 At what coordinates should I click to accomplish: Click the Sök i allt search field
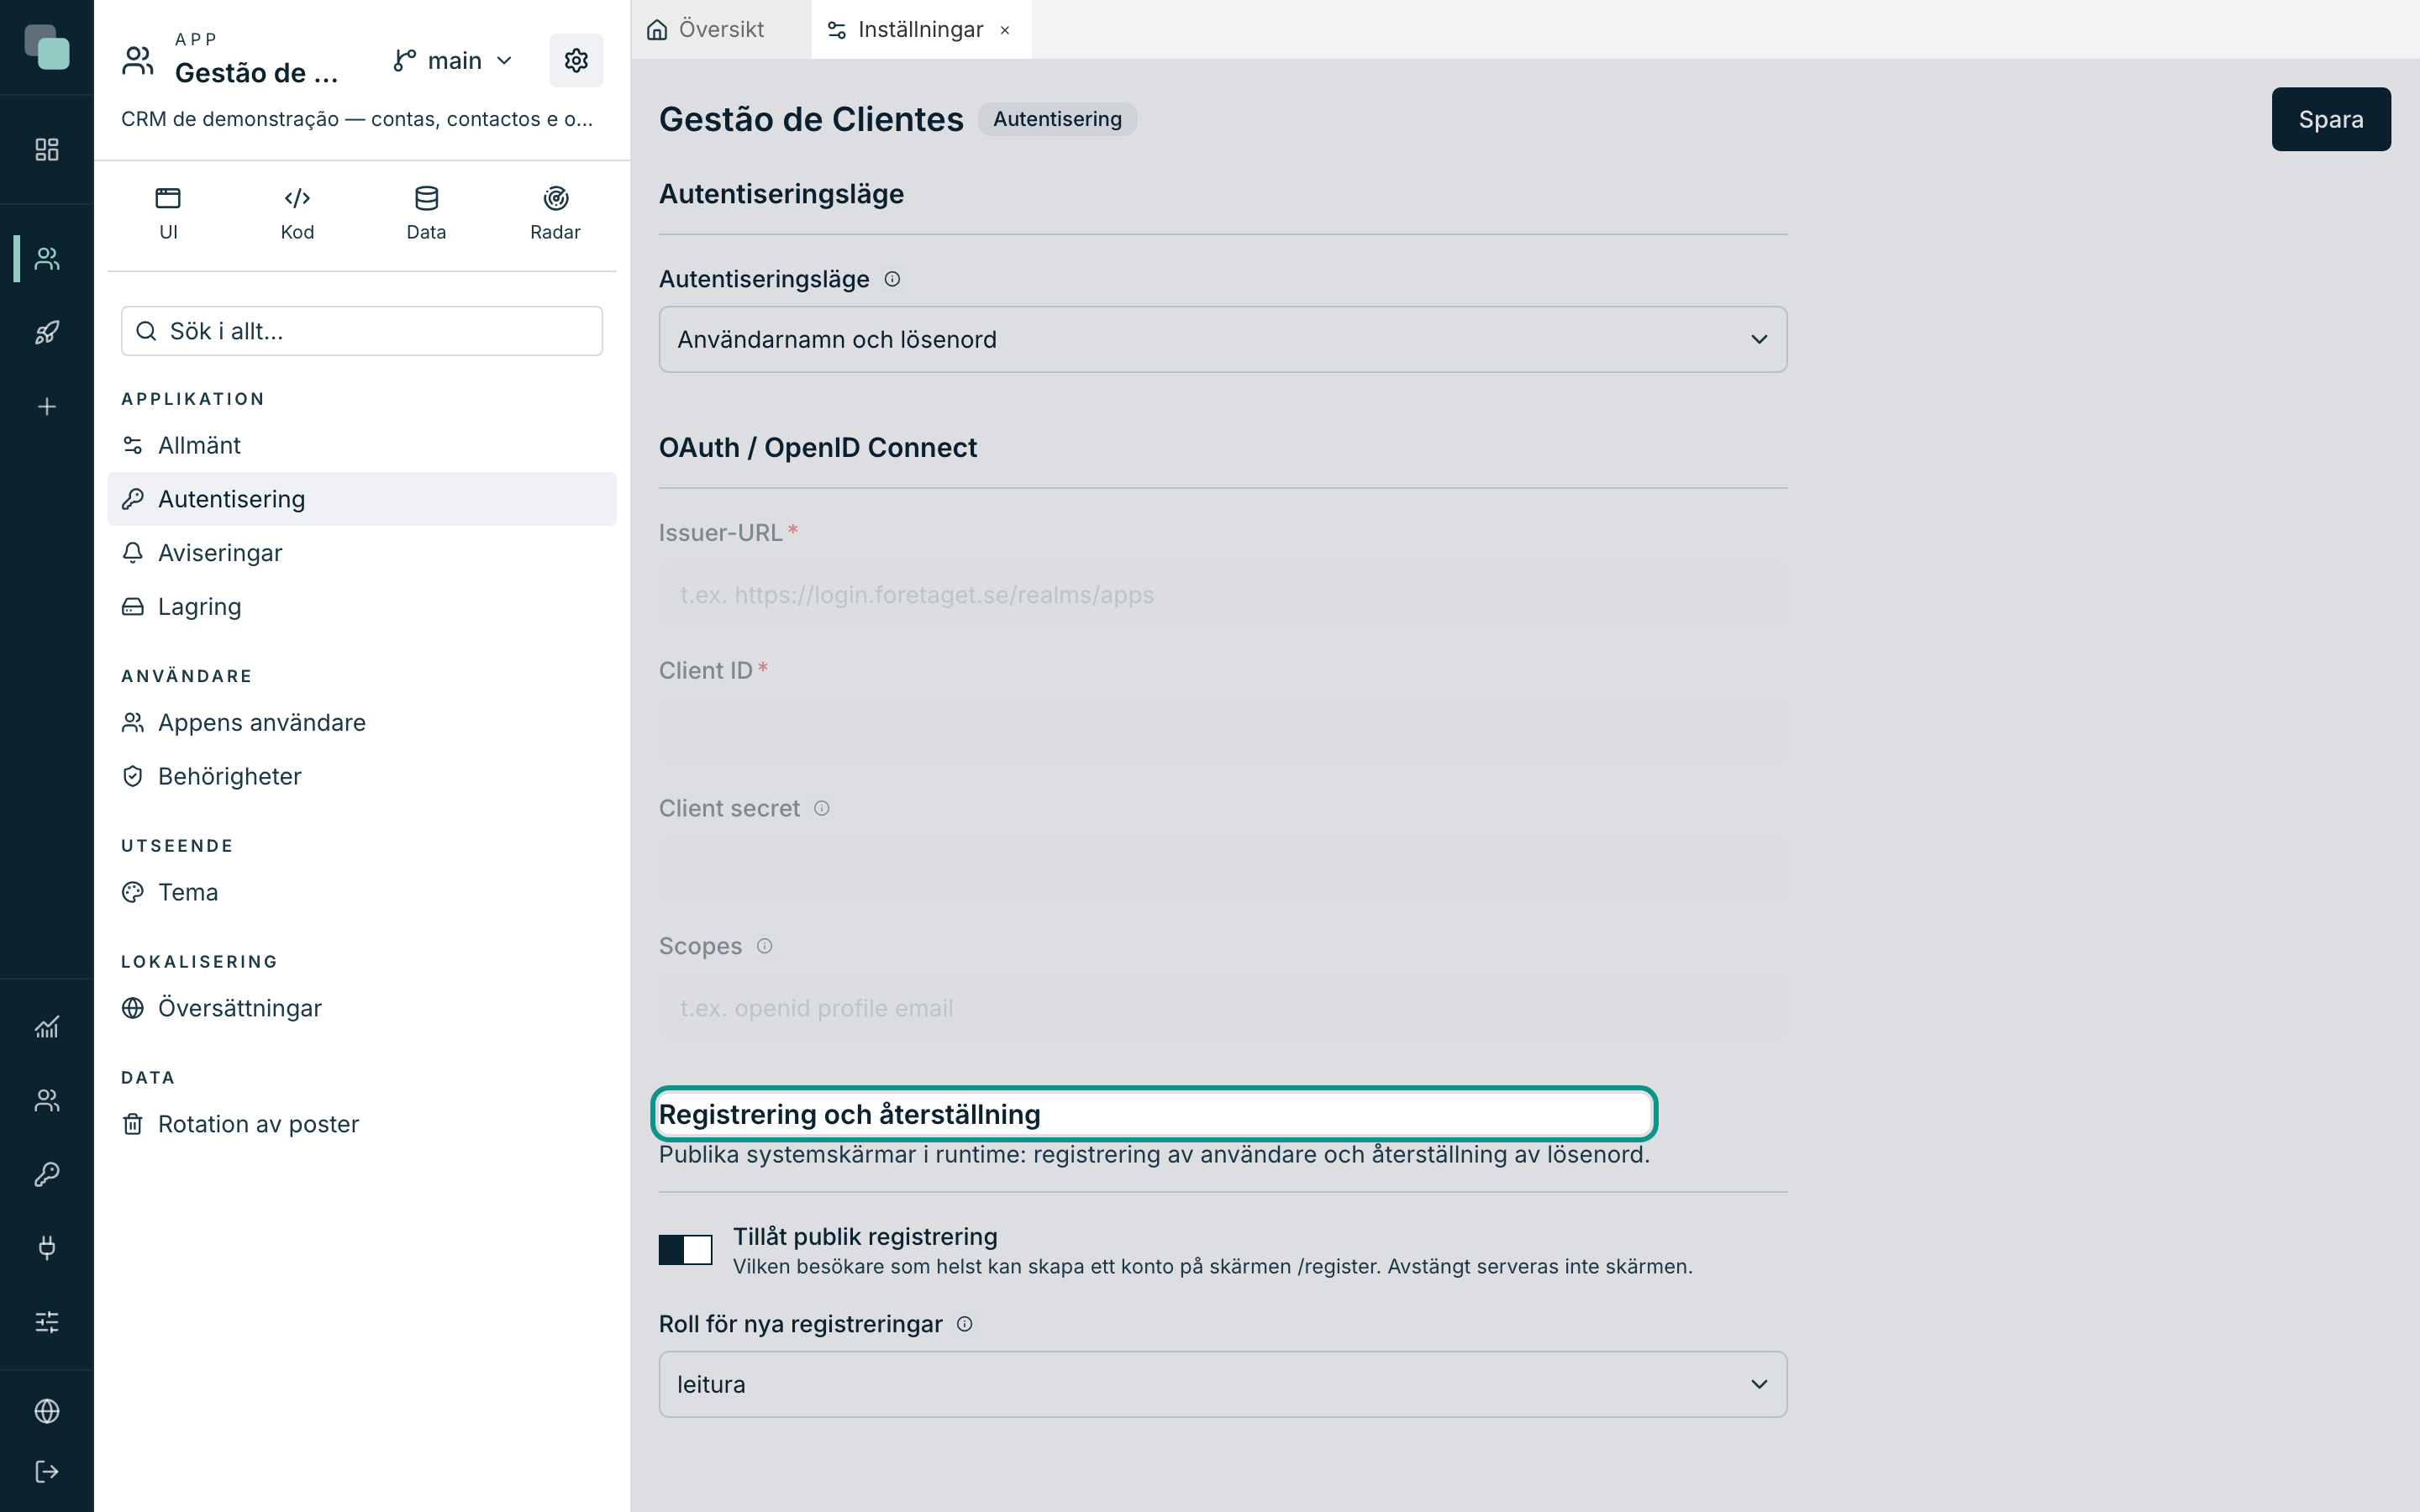(362, 331)
